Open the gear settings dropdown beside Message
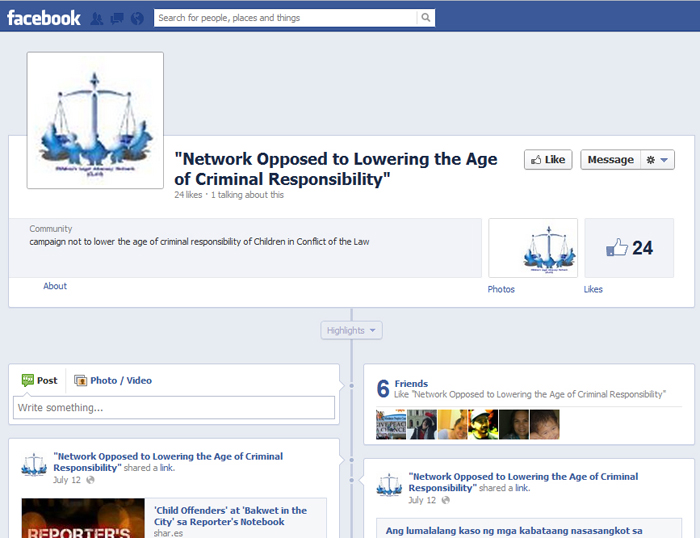This screenshot has height=538, width=700. click(659, 160)
